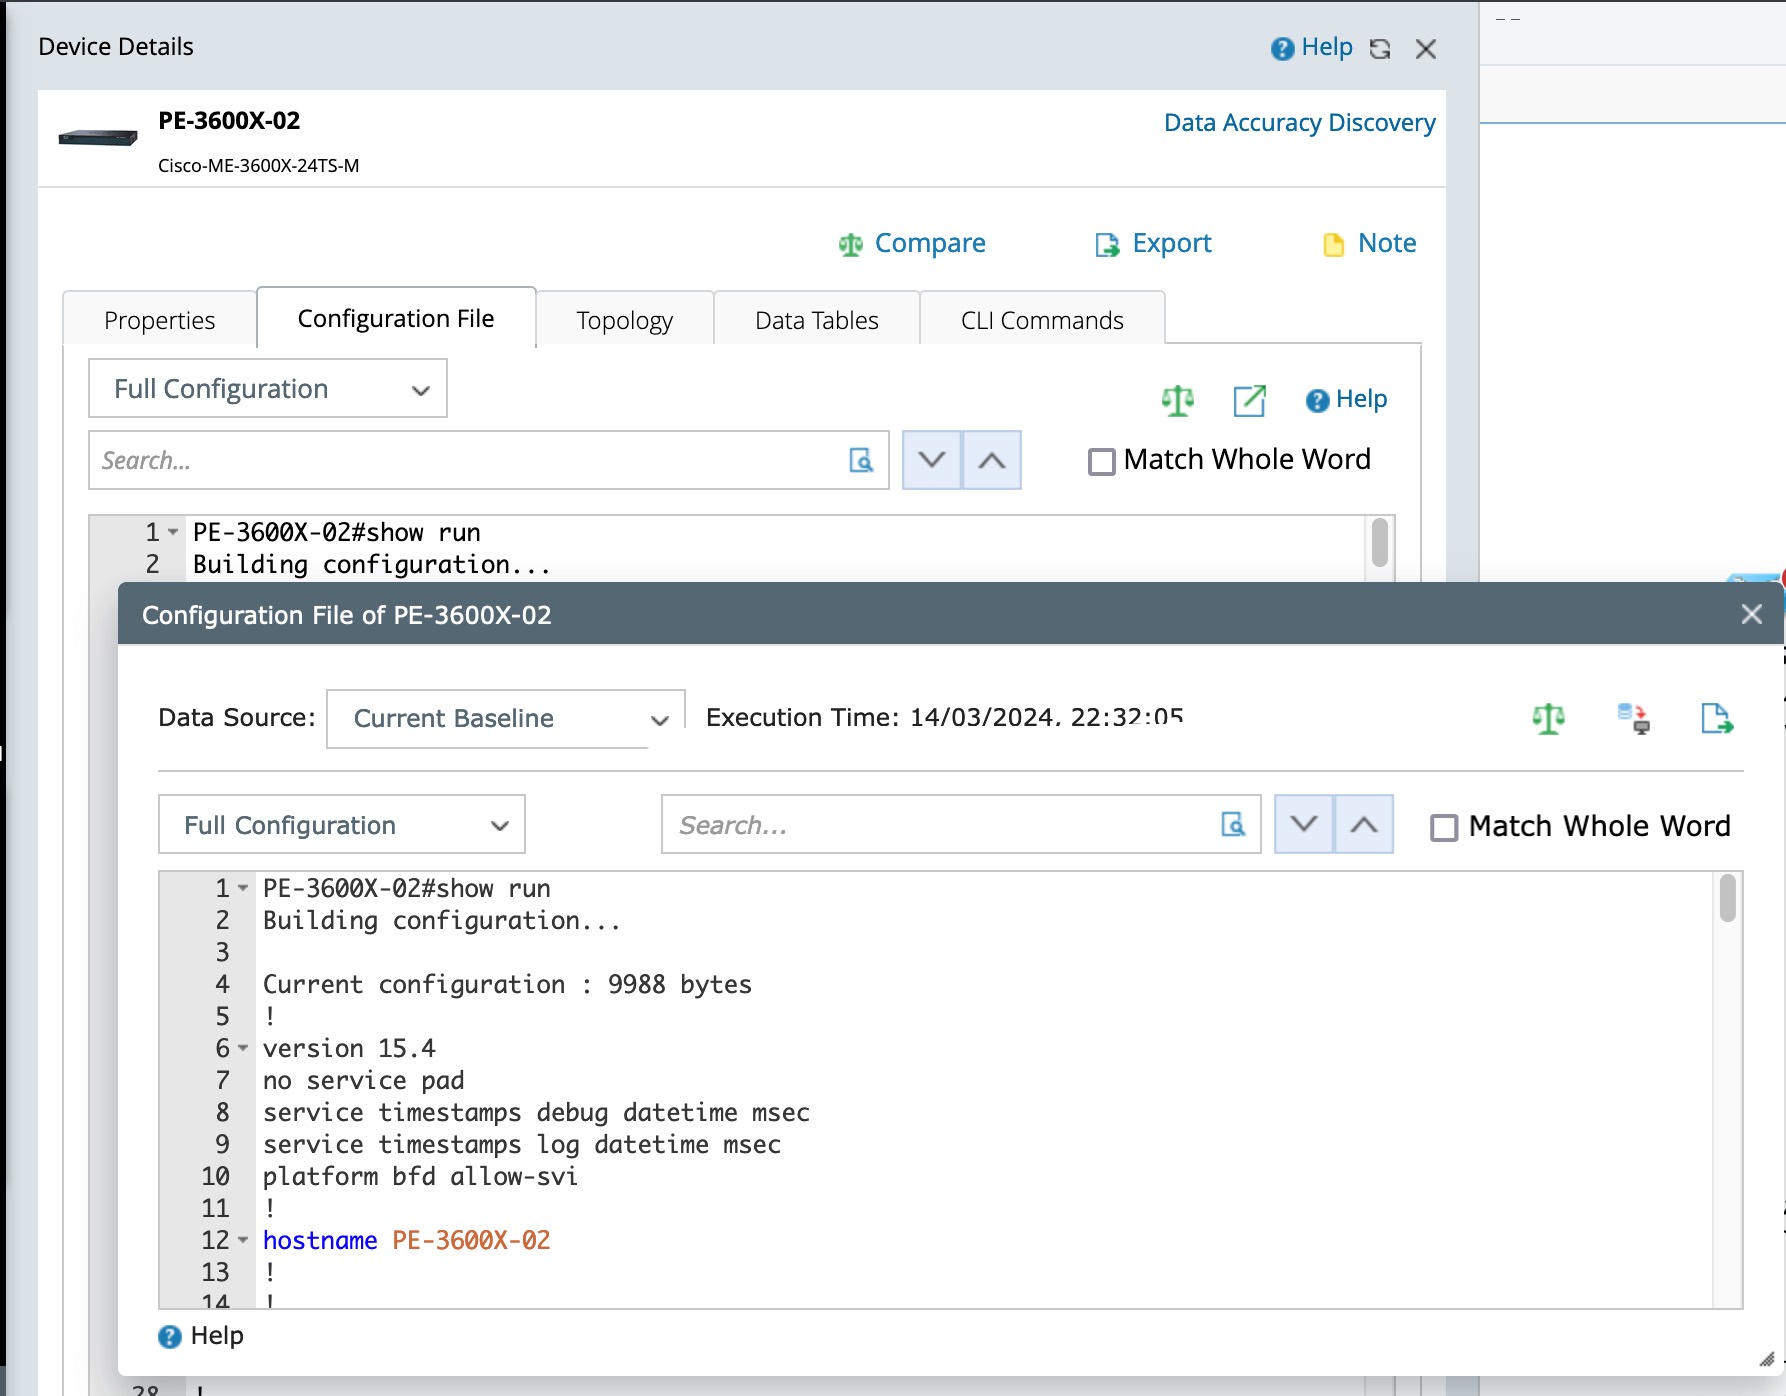Open the Current Baseline data source dropdown
This screenshot has height=1396, width=1786.
[x=506, y=718]
